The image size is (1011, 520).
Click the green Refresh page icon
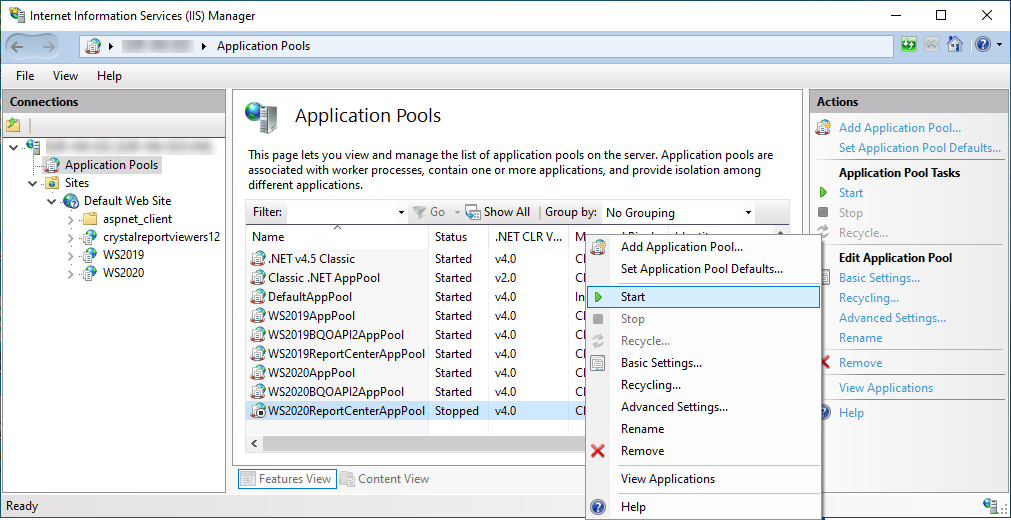(x=909, y=45)
